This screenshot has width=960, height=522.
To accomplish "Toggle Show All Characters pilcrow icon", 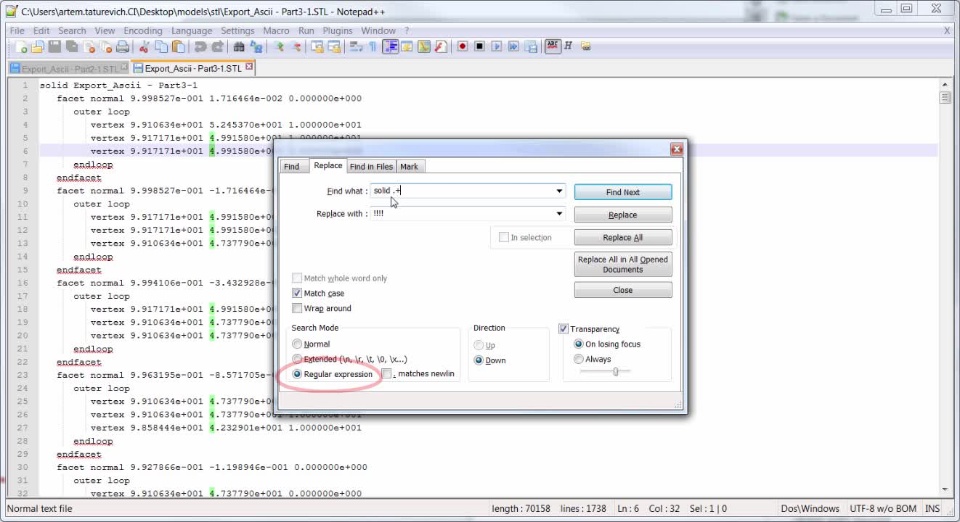I will pyautogui.click(x=372, y=47).
